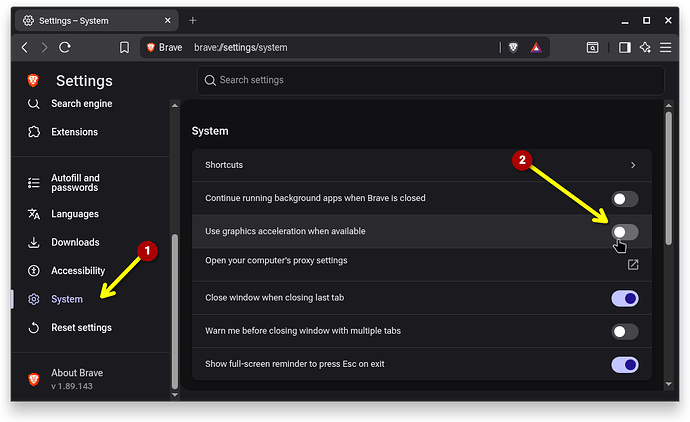Click sidebar scrollbar up arrow
This screenshot has width=690, height=422.
click(175, 105)
